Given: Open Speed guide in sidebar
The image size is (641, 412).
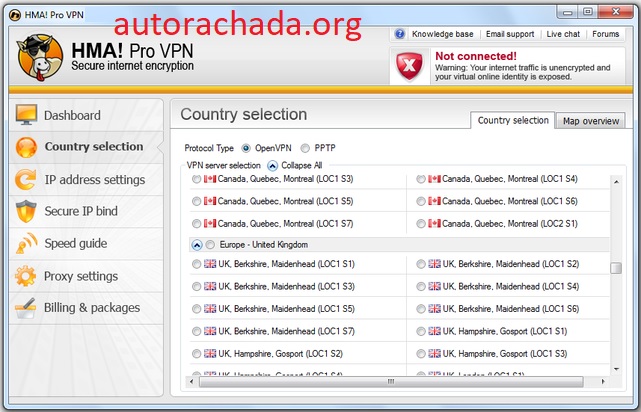Looking at the screenshot, I should [x=86, y=244].
